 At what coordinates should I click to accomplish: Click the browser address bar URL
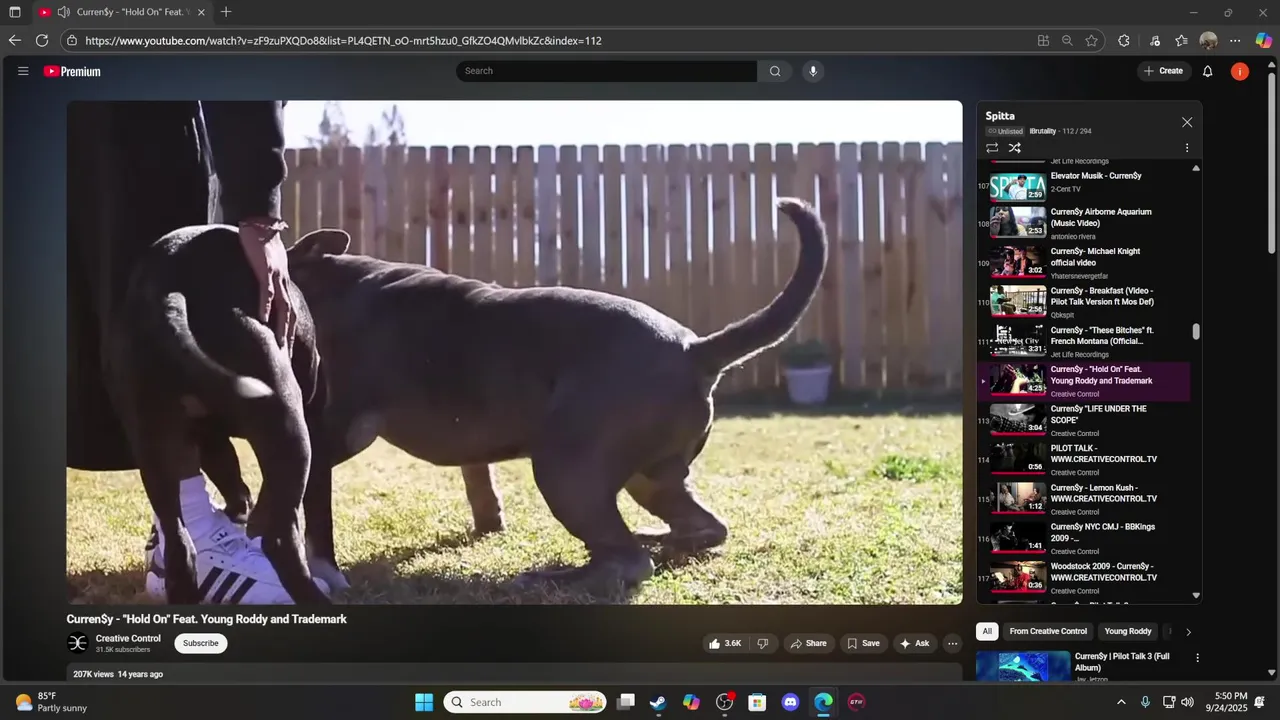pyautogui.click(x=343, y=41)
